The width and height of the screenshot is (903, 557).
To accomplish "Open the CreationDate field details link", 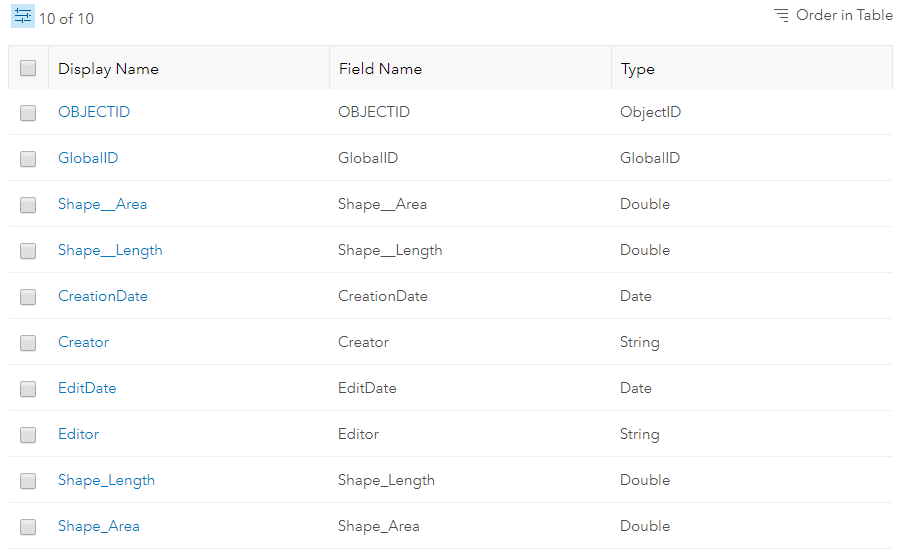I will click(x=103, y=296).
